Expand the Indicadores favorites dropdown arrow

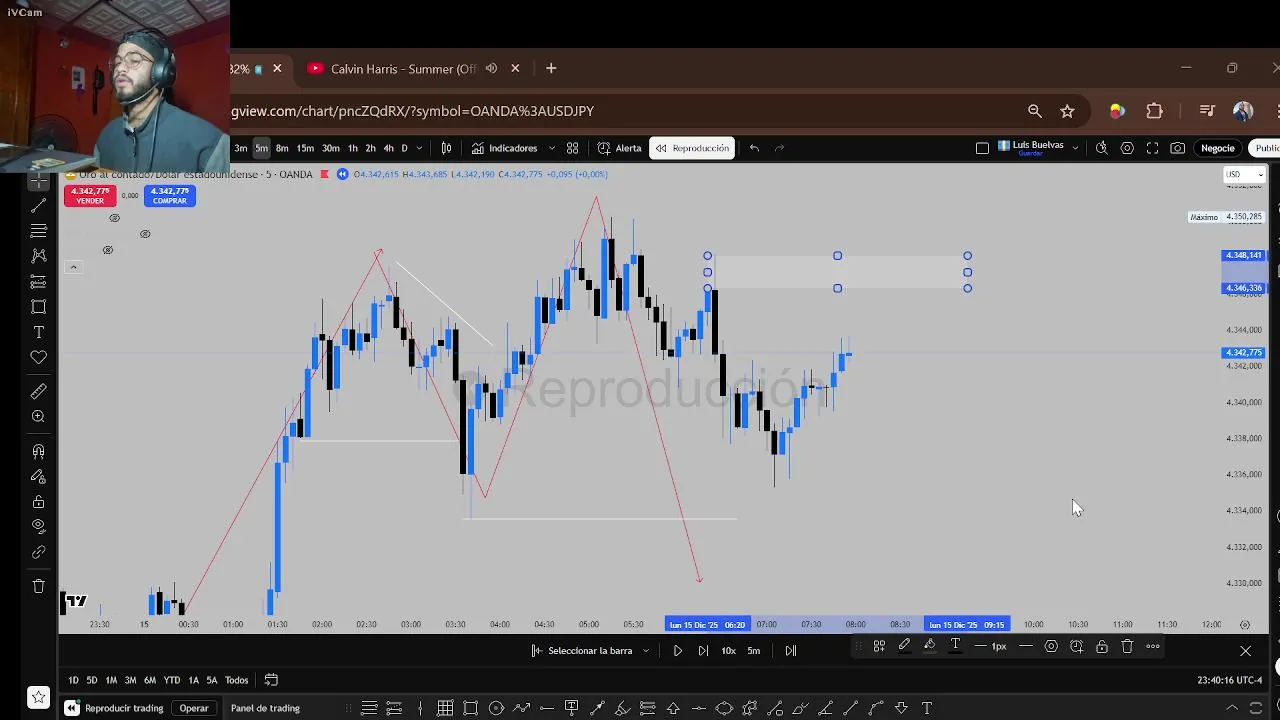pos(551,148)
